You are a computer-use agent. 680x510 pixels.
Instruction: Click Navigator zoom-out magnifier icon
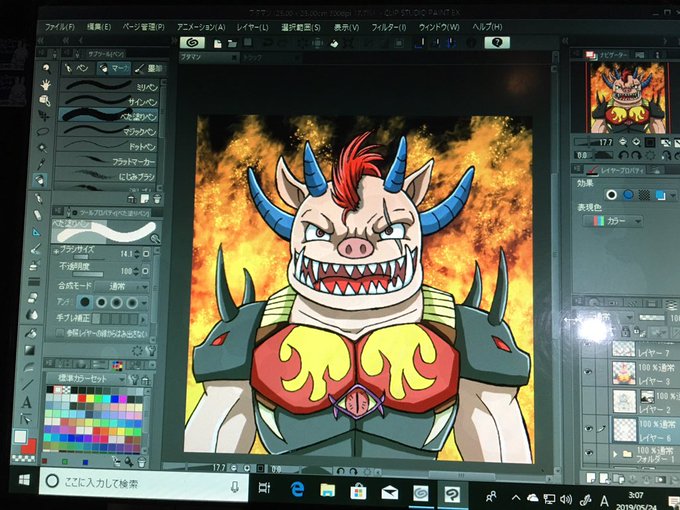(x=623, y=142)
